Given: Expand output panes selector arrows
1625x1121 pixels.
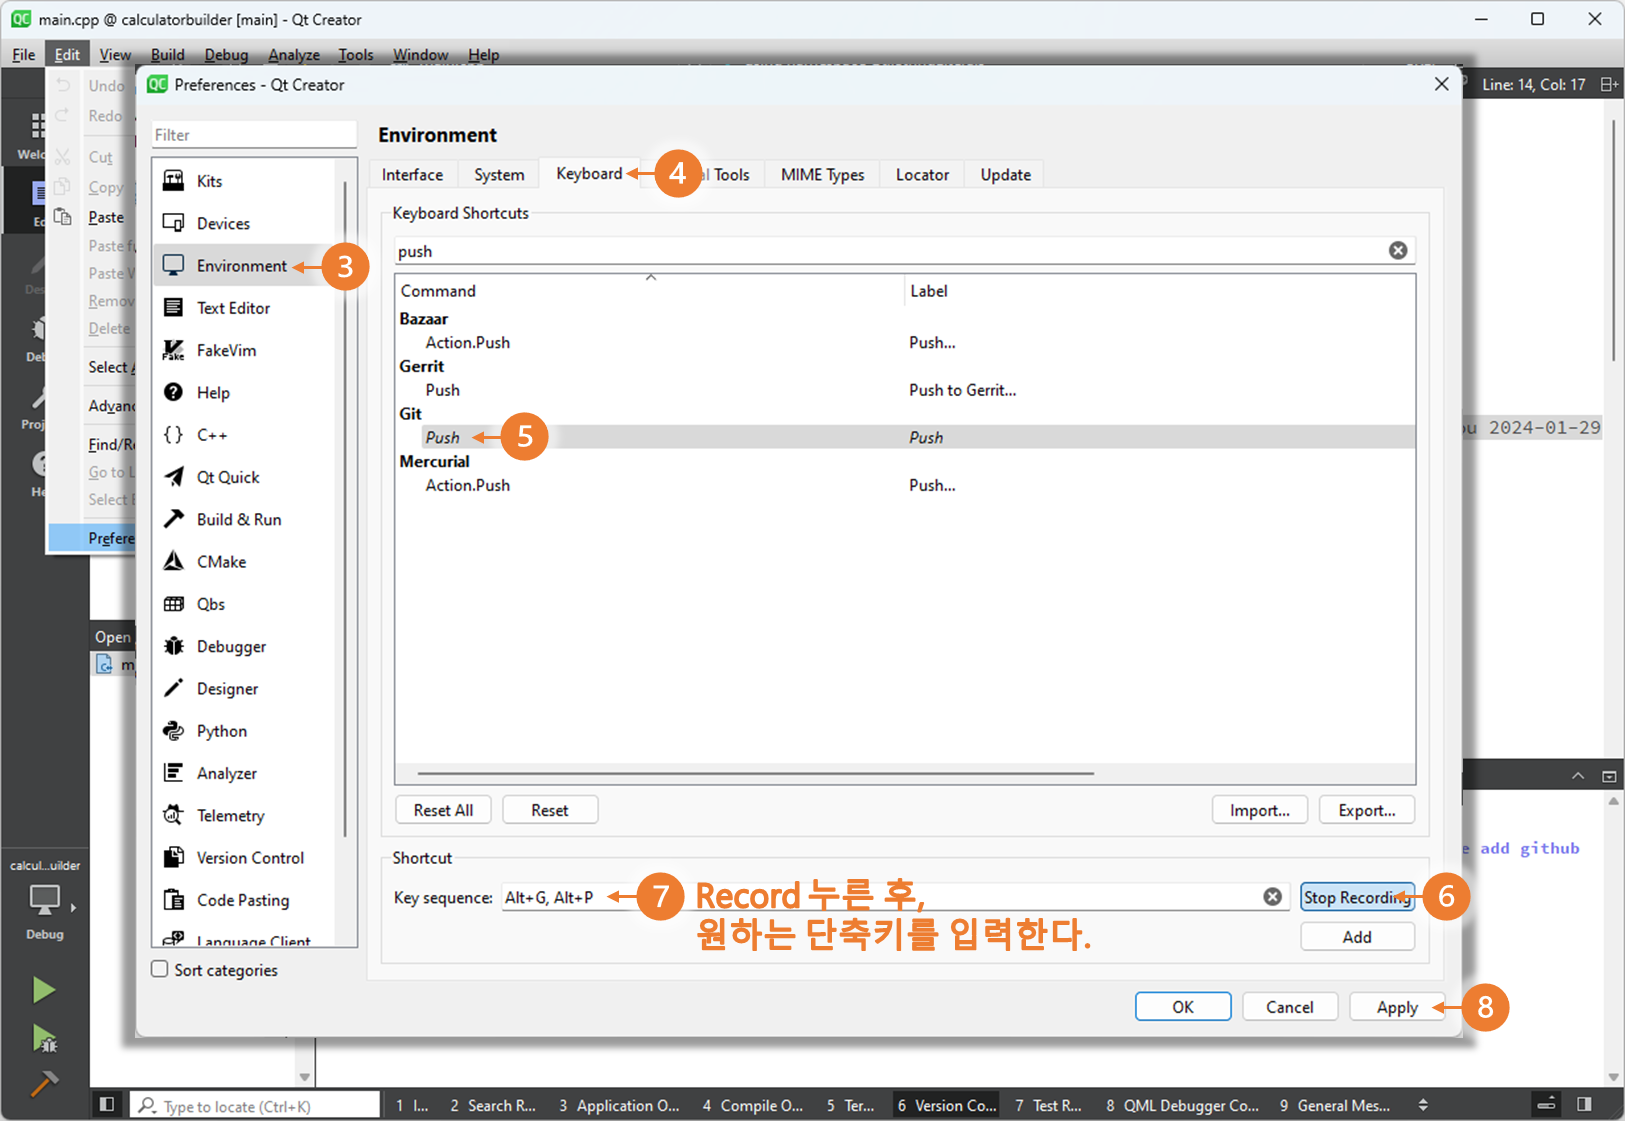Looking at the screenshot, I should pos(1423,1105).
